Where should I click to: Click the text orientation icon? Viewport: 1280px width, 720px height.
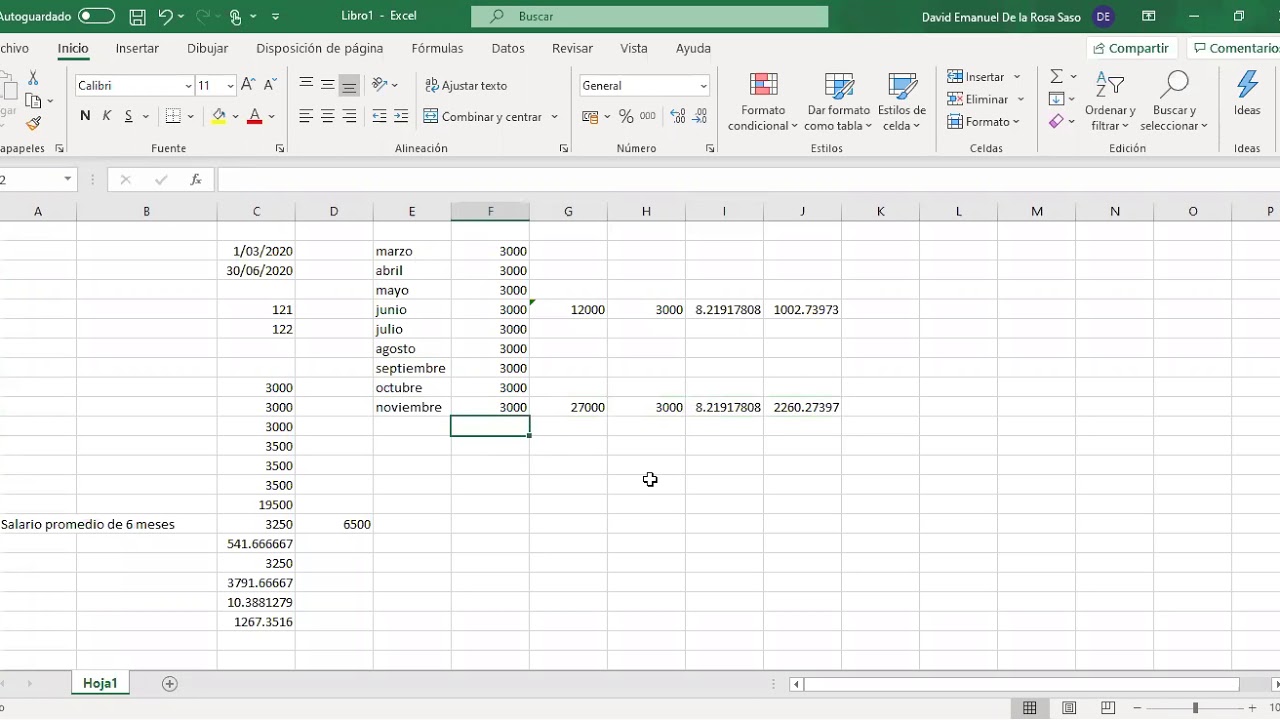pyautogui.click(x=379, y=85)
